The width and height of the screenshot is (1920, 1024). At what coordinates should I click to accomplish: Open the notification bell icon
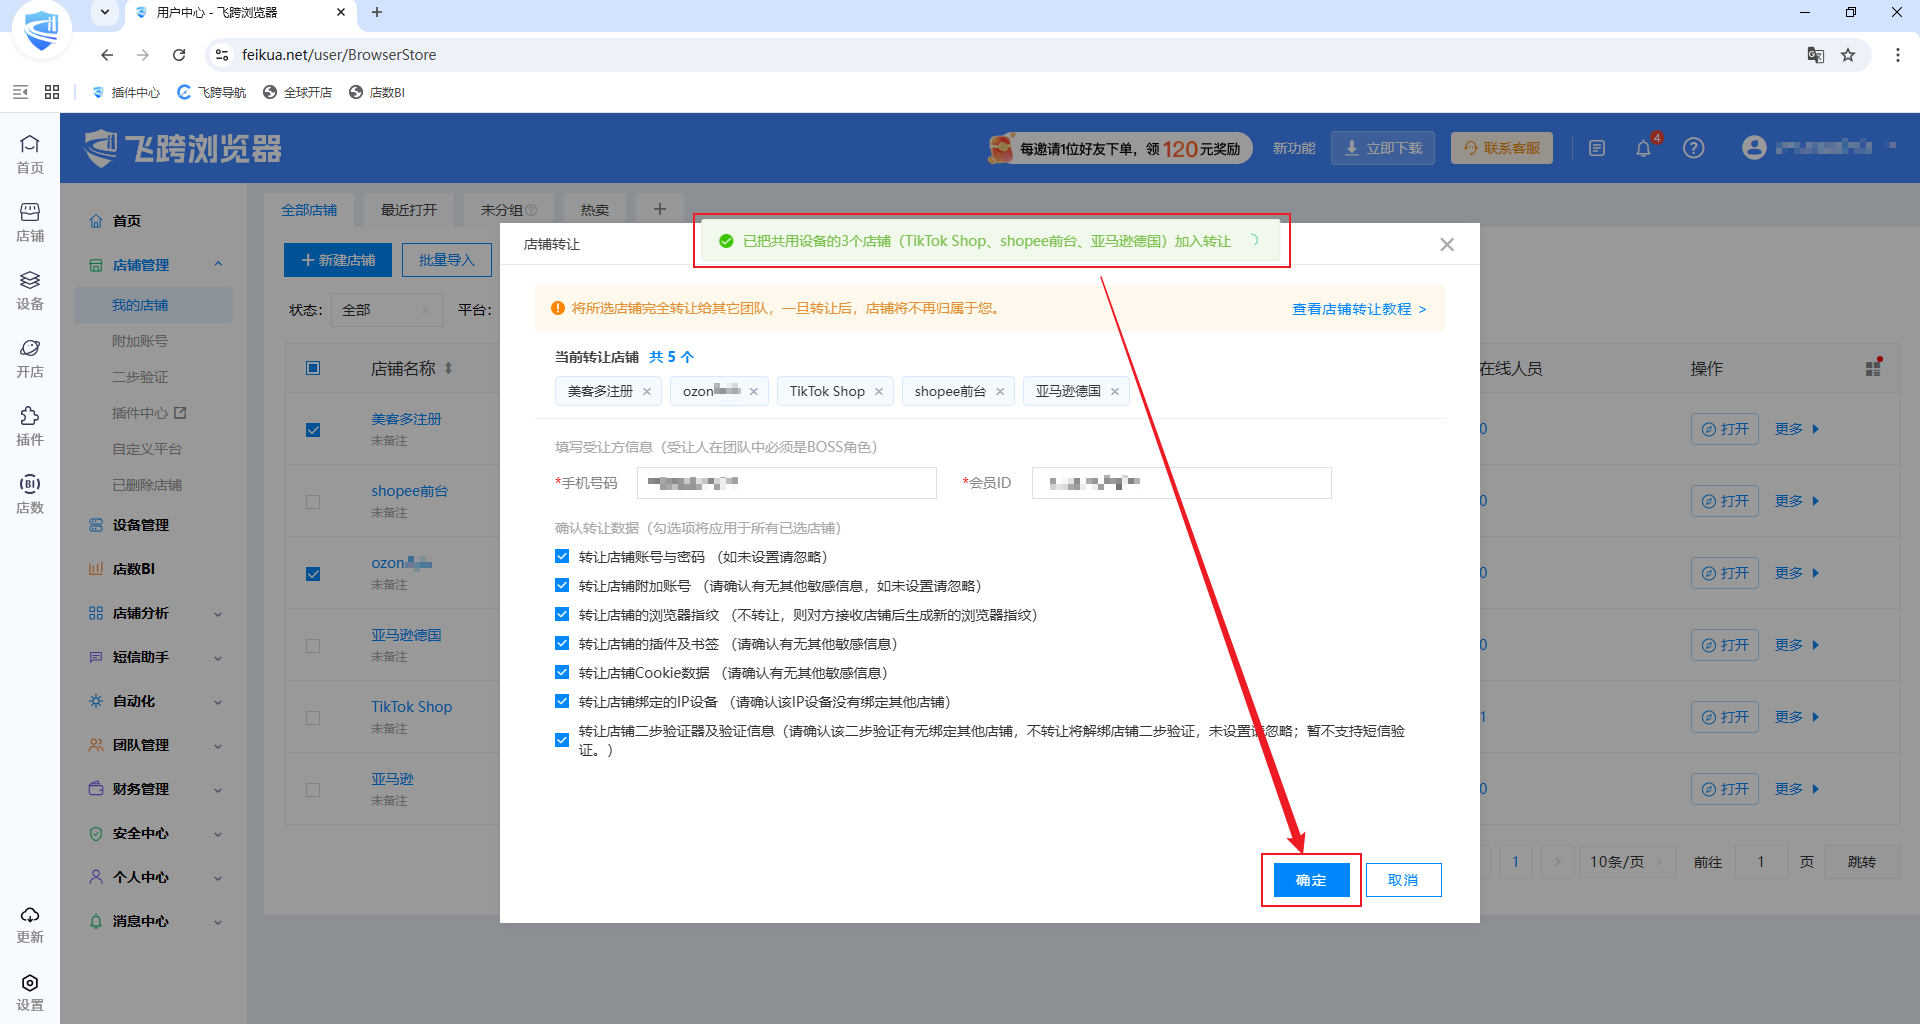pos(1643,148)
